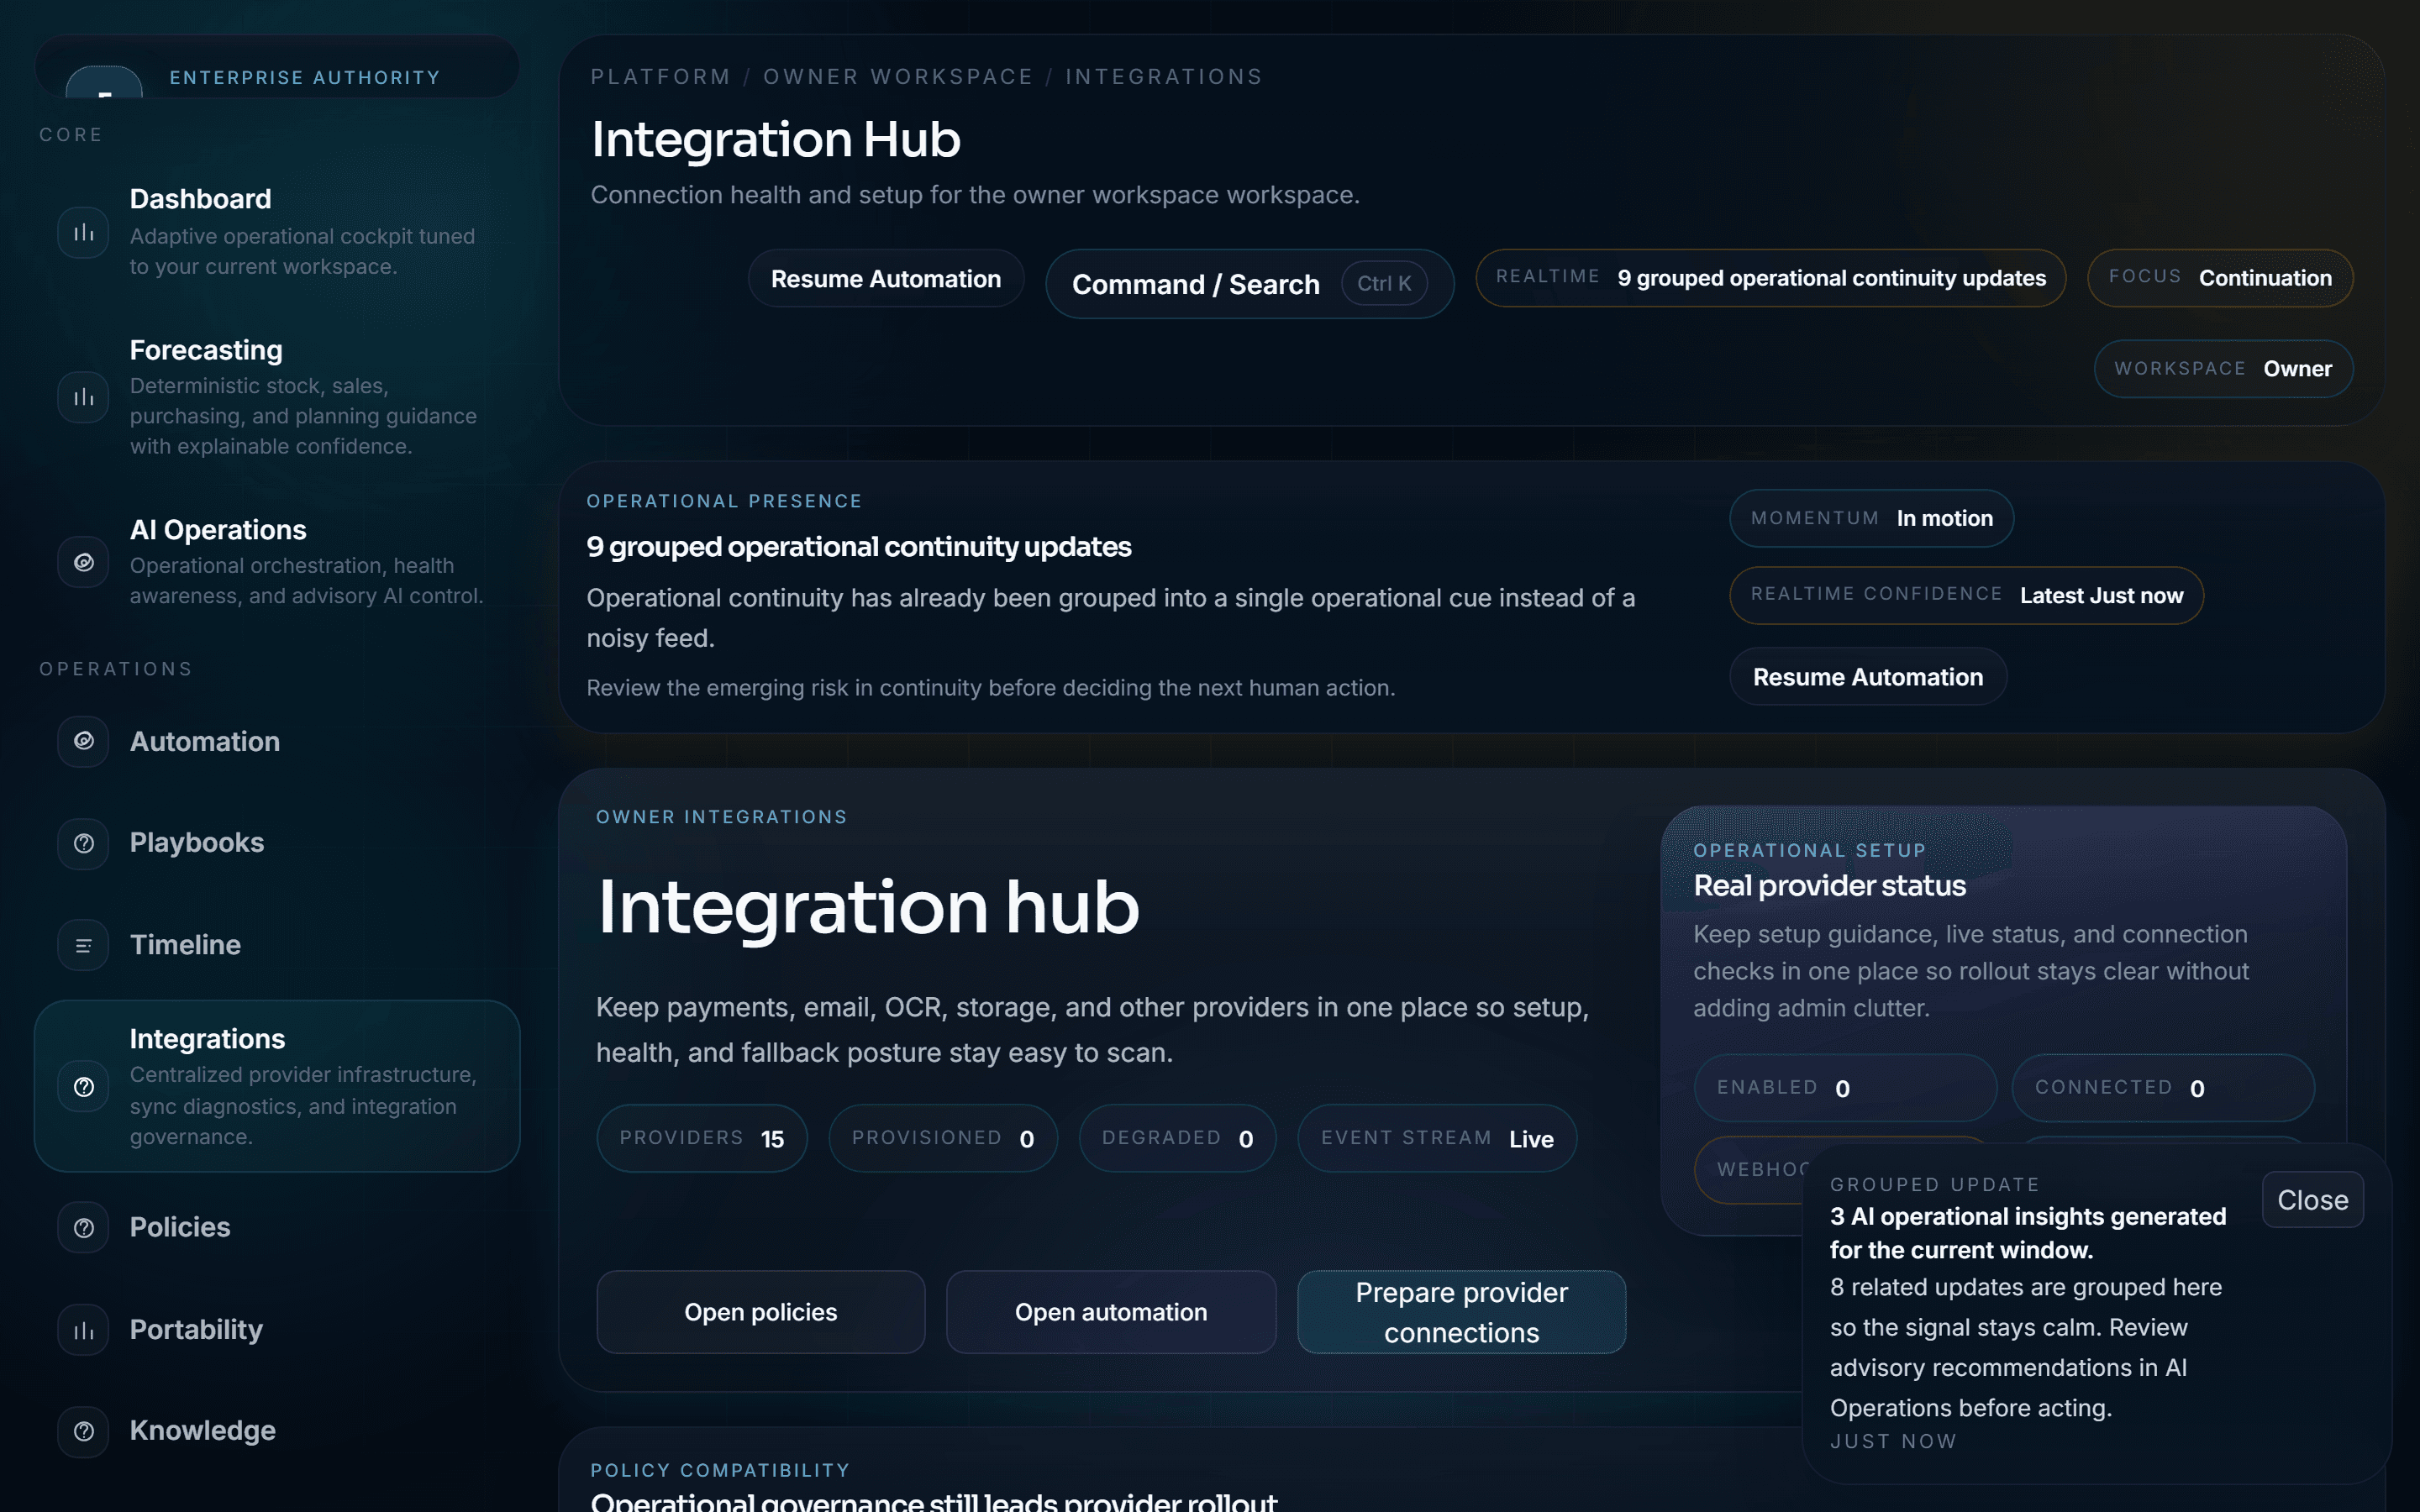Click the Owner Workspace breadcrumb

898,77
